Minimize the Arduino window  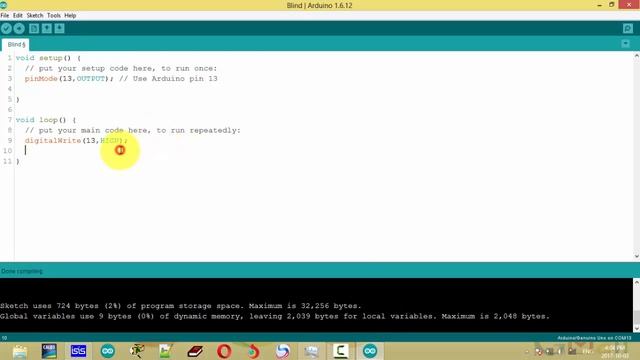coord(599,5)
